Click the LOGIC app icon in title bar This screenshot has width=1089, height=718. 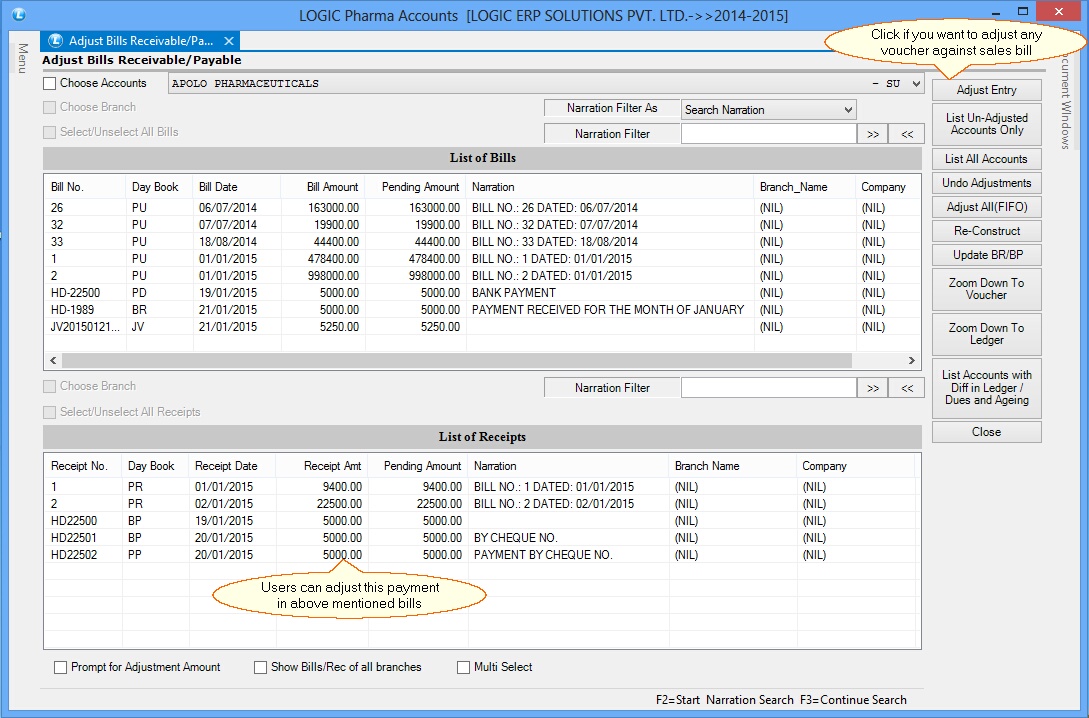coord(19,13)
